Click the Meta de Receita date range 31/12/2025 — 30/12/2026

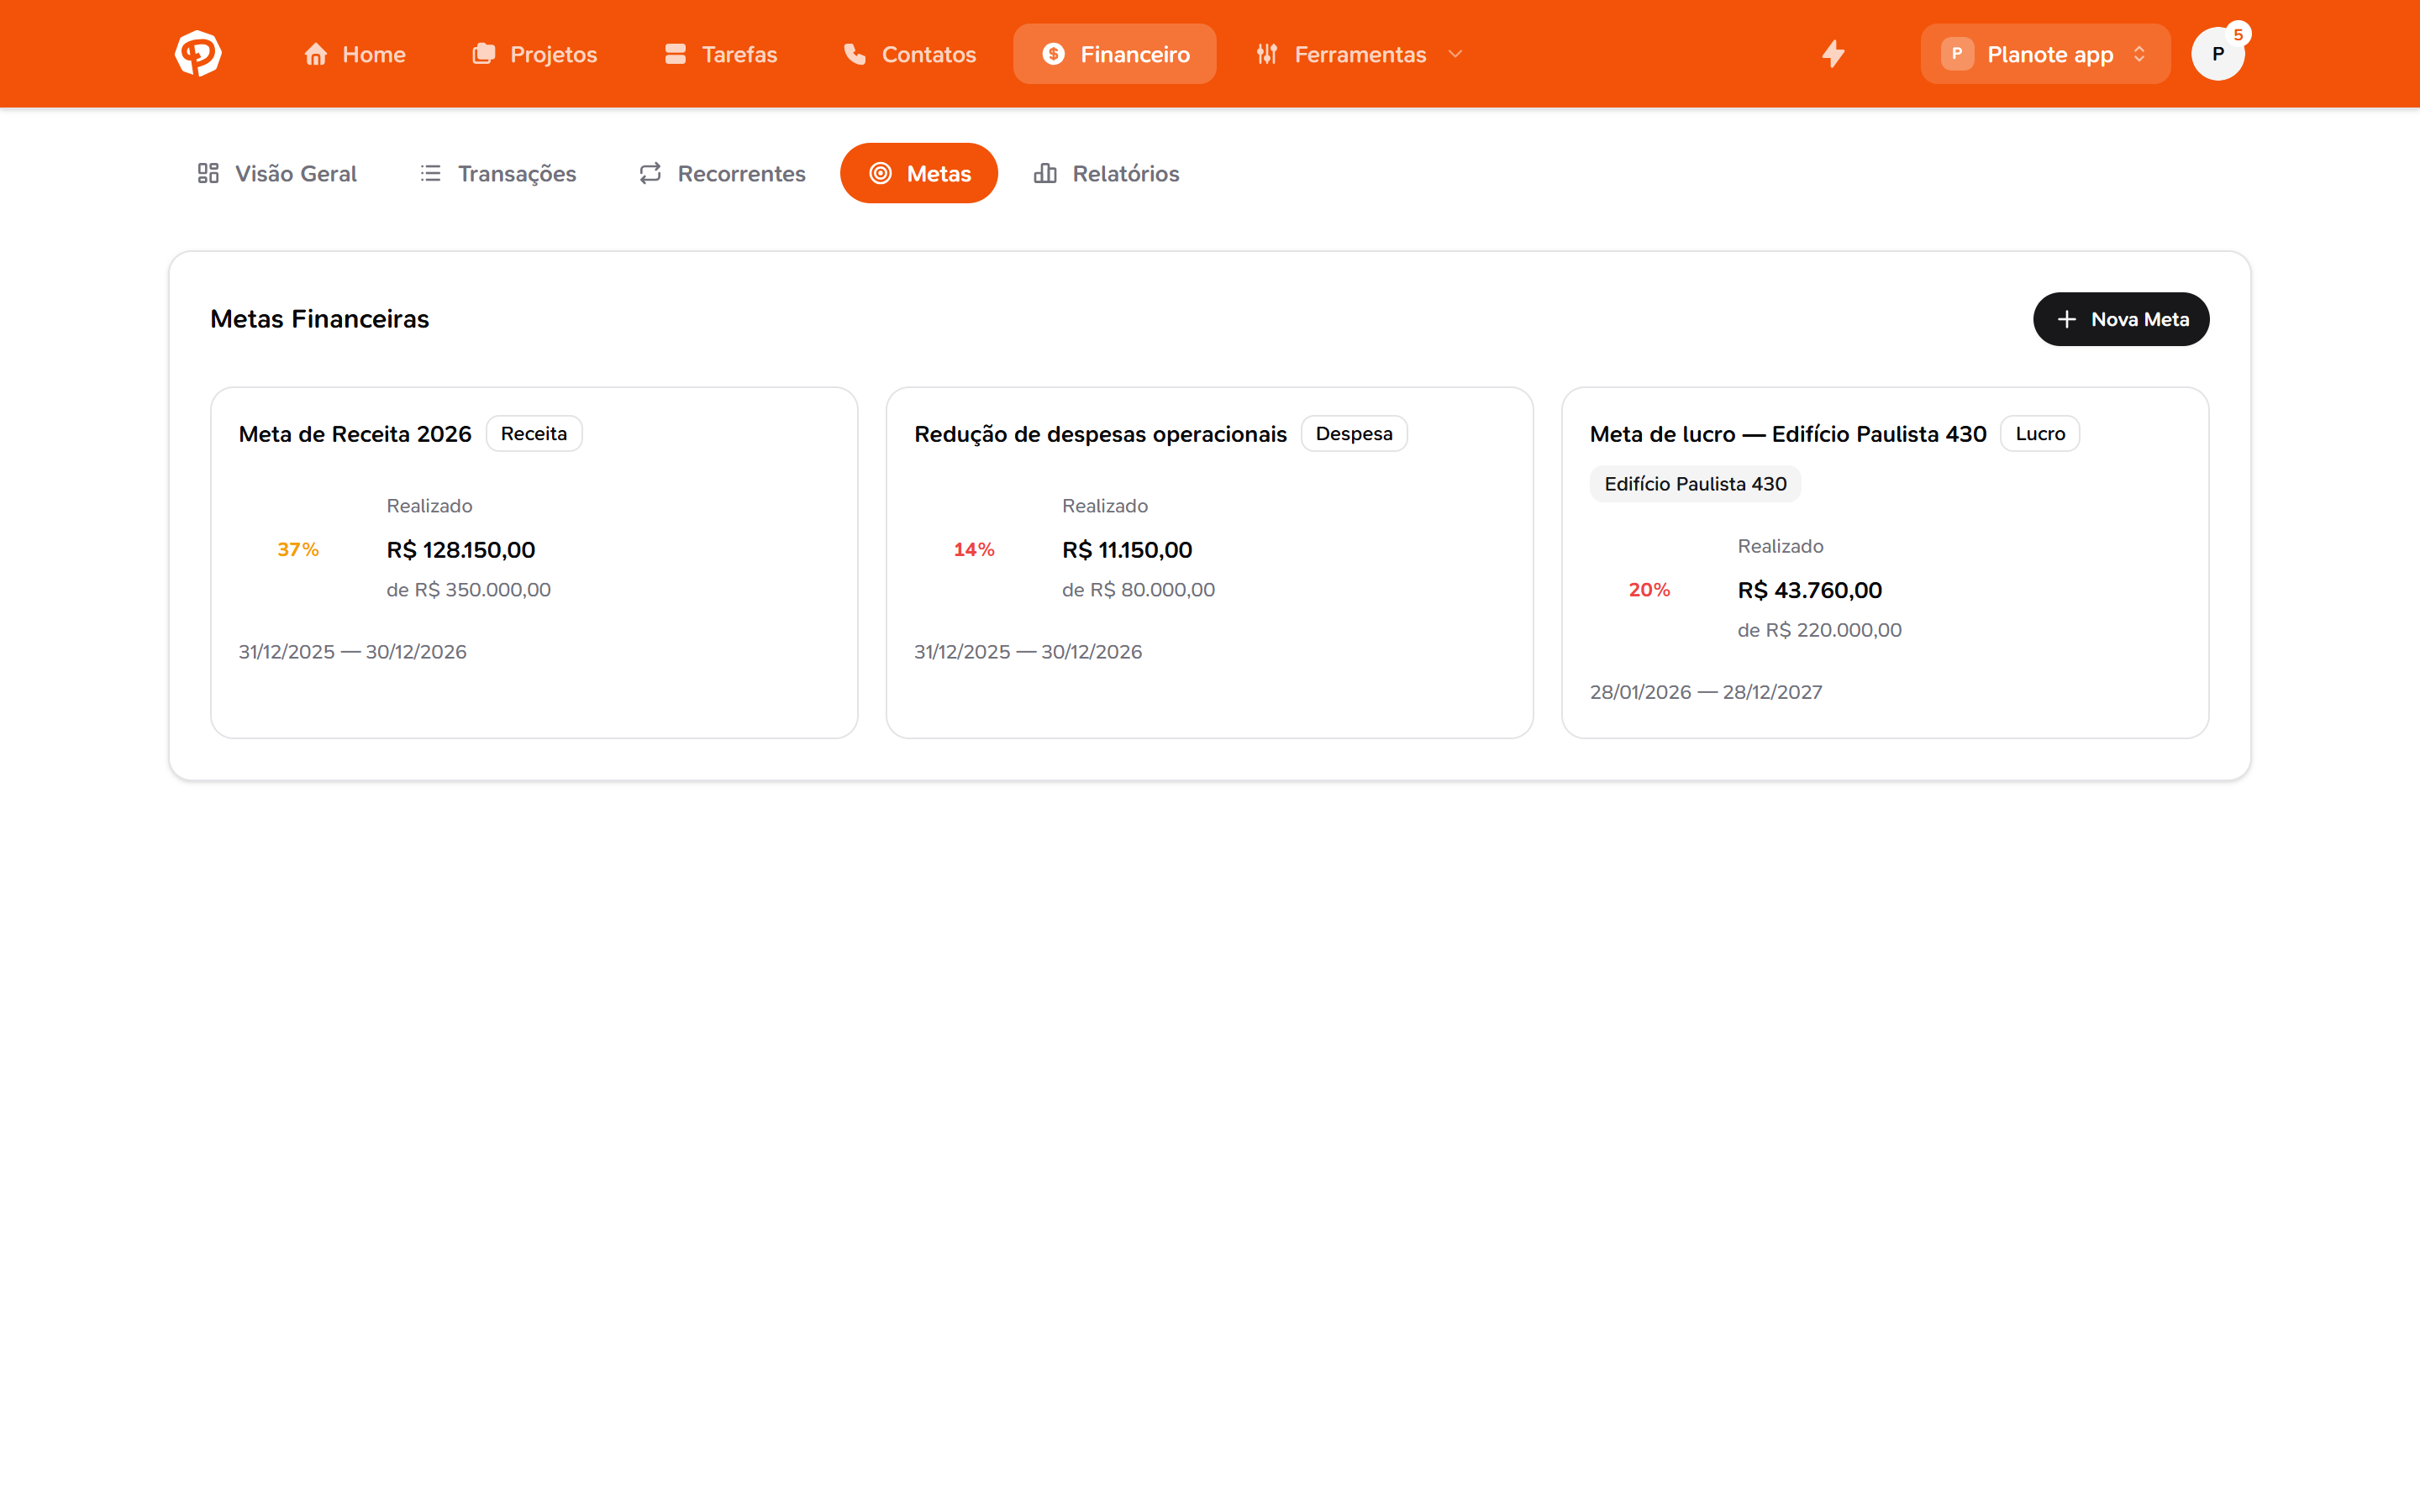click(x=352, y=652)
